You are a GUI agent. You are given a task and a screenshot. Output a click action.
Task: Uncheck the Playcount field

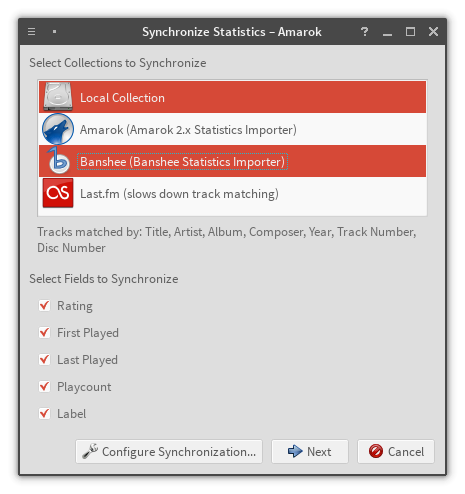[44, 386]
